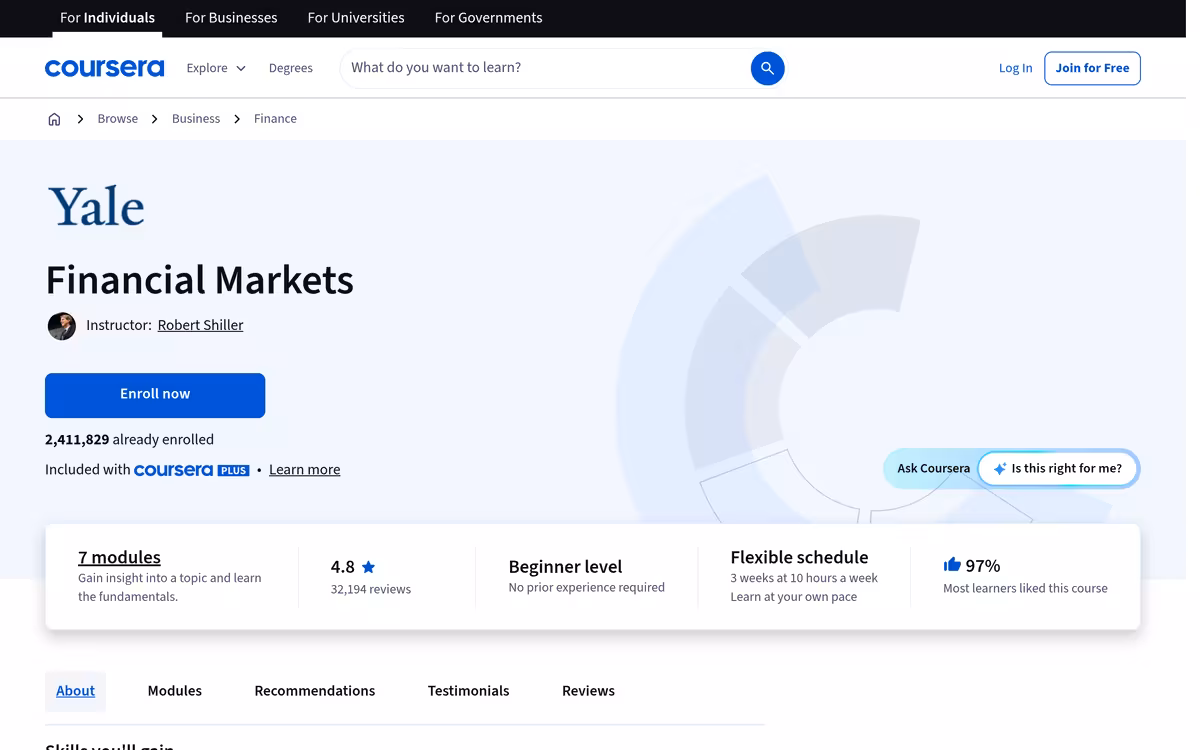Click the '32,194 reviews' text
The image size is (1200, 750).
click(x=371, y=590)
